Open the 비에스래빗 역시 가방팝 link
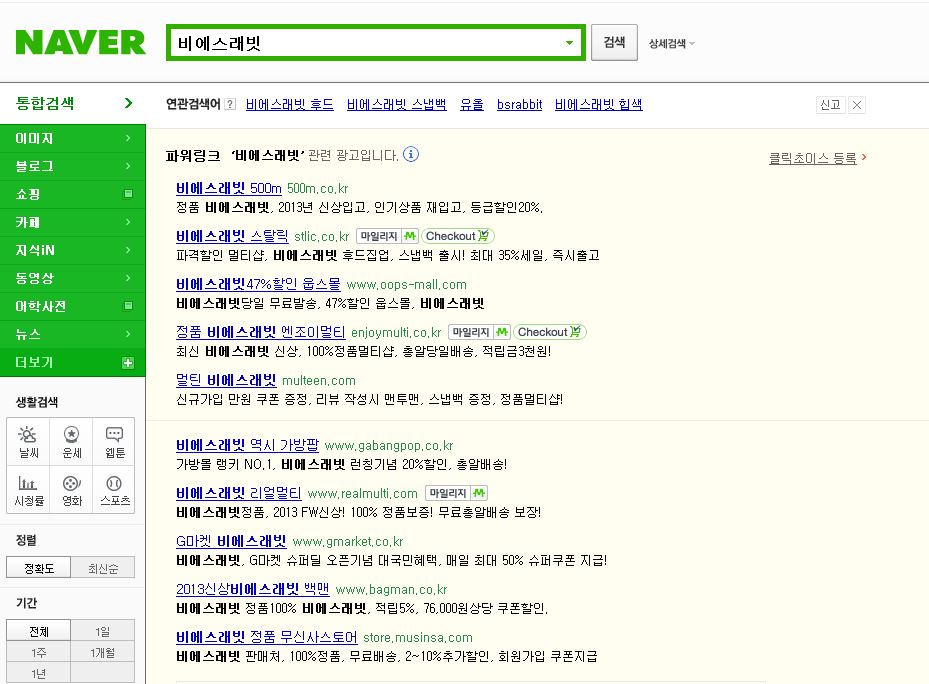Screen dimensions: 929x684 click(247, 445)
